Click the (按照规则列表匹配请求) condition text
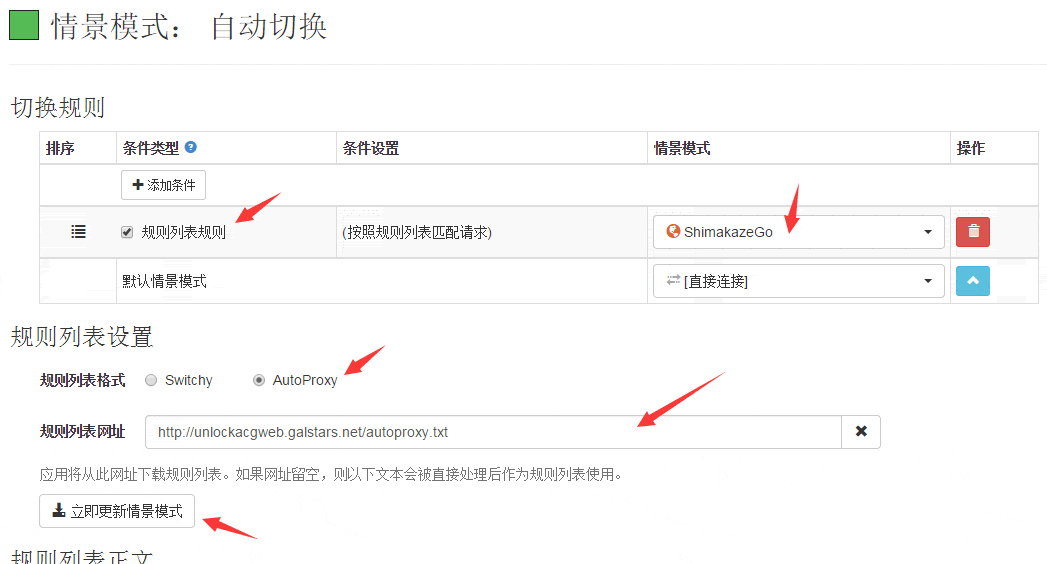The height and width of the screenshot is (564, 1047). tap(417, 232)
